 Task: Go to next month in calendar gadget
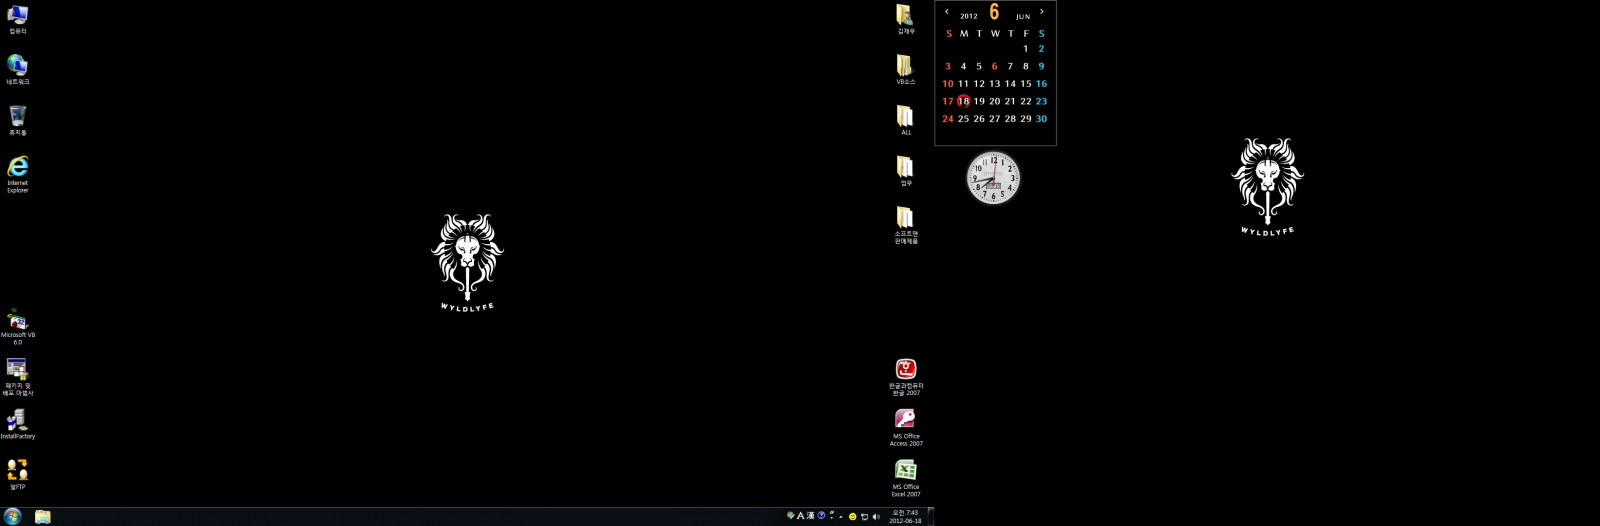click(1042, 12)
